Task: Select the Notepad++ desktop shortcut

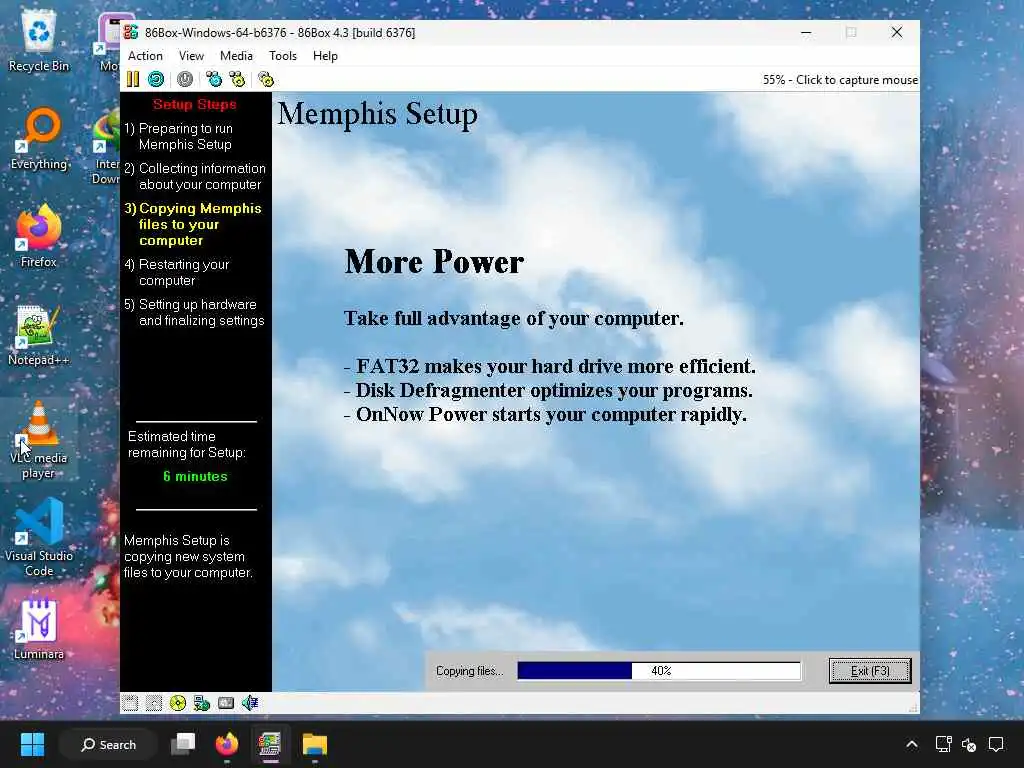Action: [x=39, y=334]
